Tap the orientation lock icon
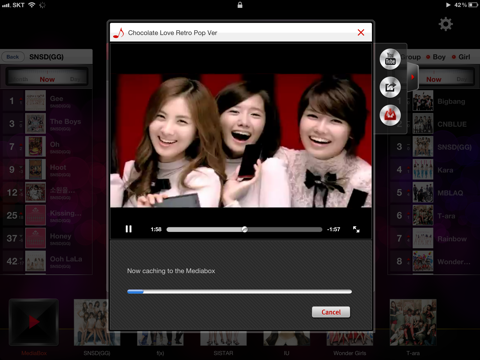This screenshot has width=480, height=360. 240,5
